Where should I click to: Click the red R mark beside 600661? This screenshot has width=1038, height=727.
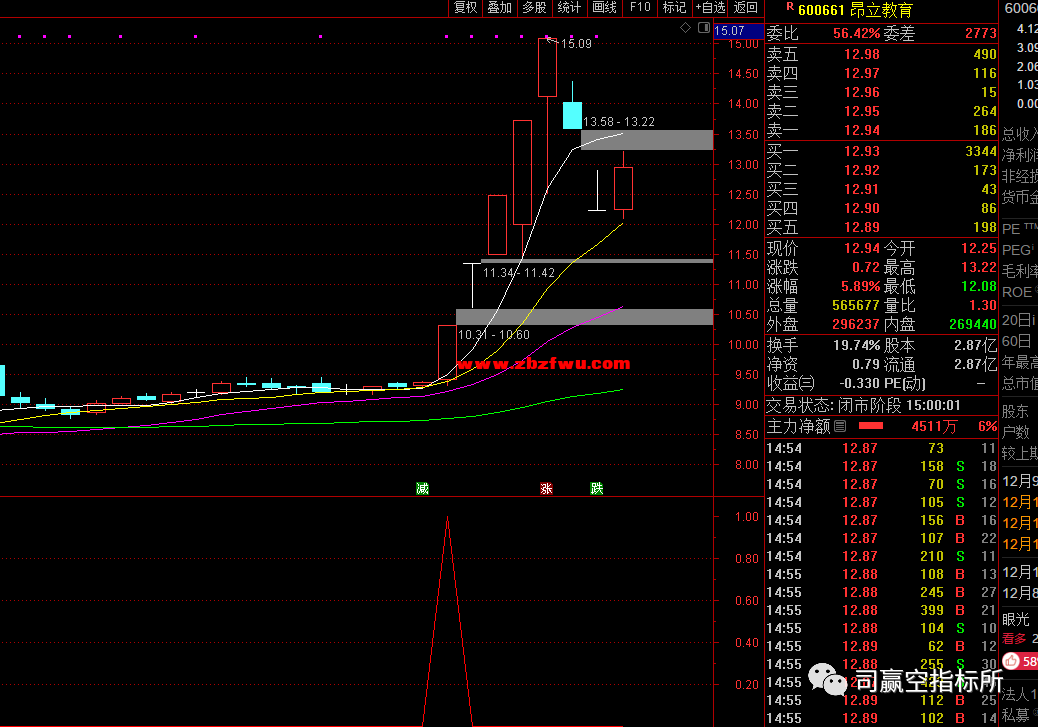[x=790, y=7]
